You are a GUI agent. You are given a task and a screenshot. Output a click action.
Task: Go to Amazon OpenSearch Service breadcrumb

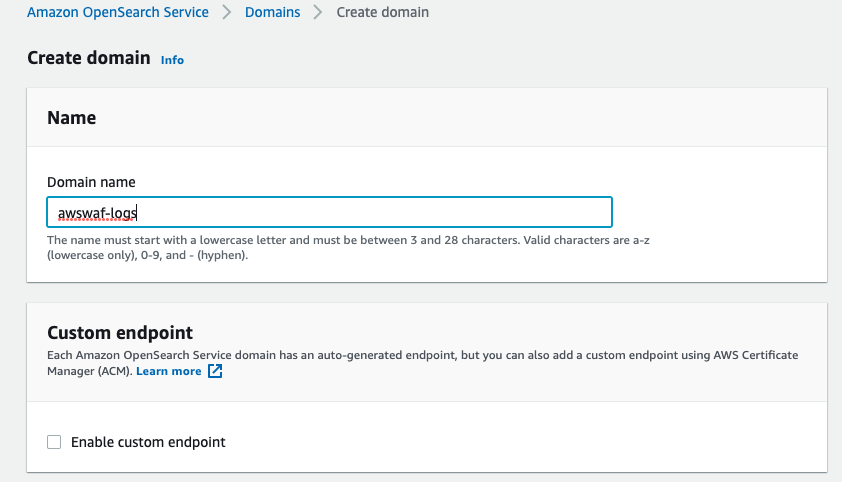point(118,12)
